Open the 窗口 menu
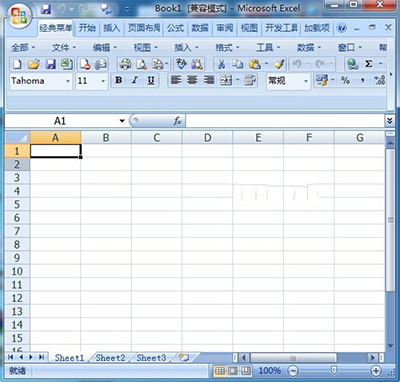 click(x=350, y=48)
